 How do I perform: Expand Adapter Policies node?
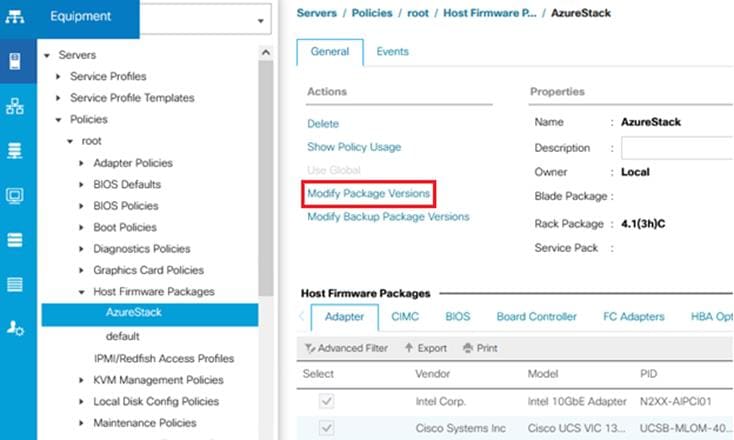pos(81,163)
